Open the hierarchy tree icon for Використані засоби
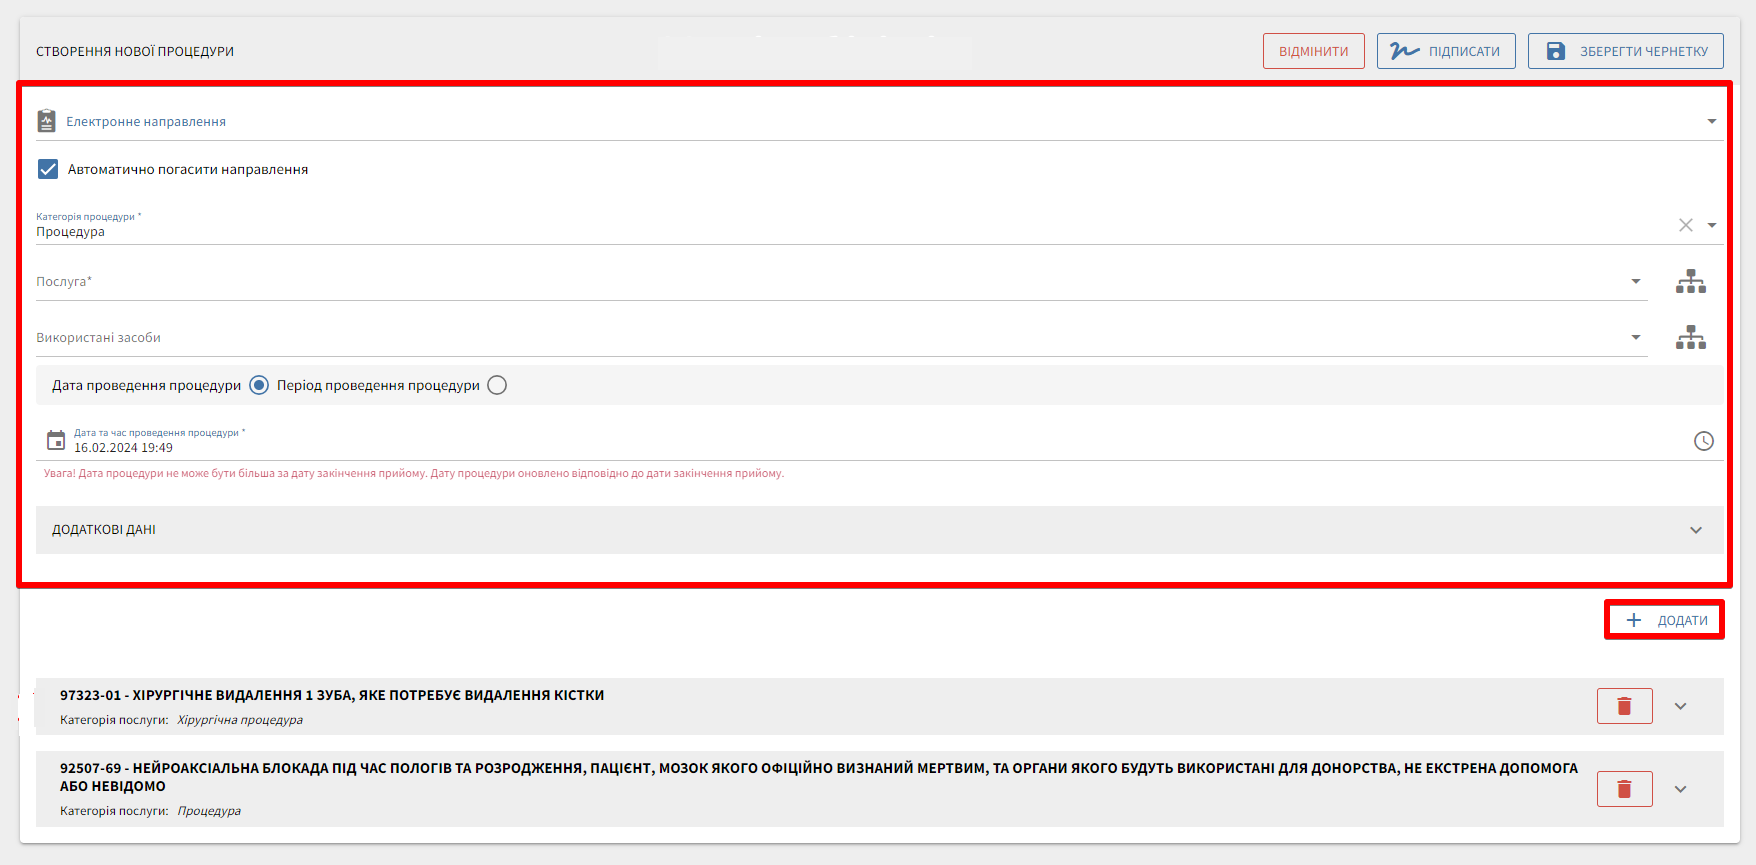The width and height of the screenshot is (1756, 865). [x=1690, y=338]
